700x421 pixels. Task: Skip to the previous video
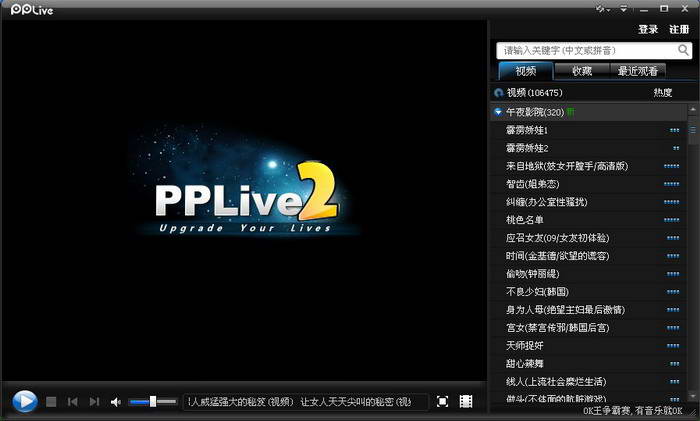(72, 402)
